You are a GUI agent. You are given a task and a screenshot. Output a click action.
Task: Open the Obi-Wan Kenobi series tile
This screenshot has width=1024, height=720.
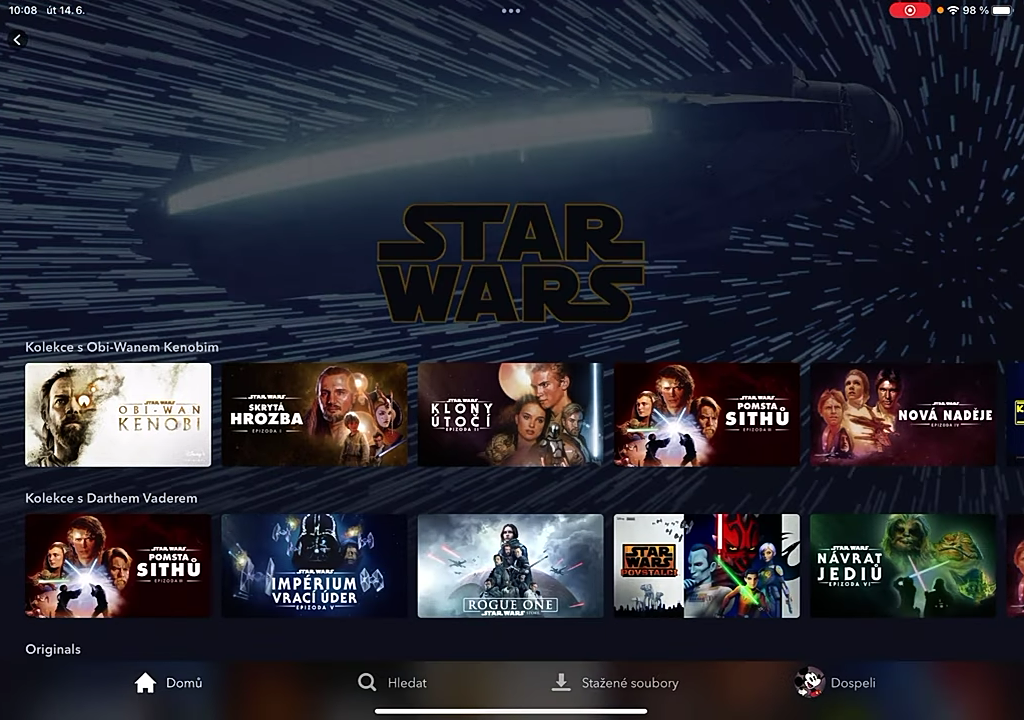[x=117, y=415]
